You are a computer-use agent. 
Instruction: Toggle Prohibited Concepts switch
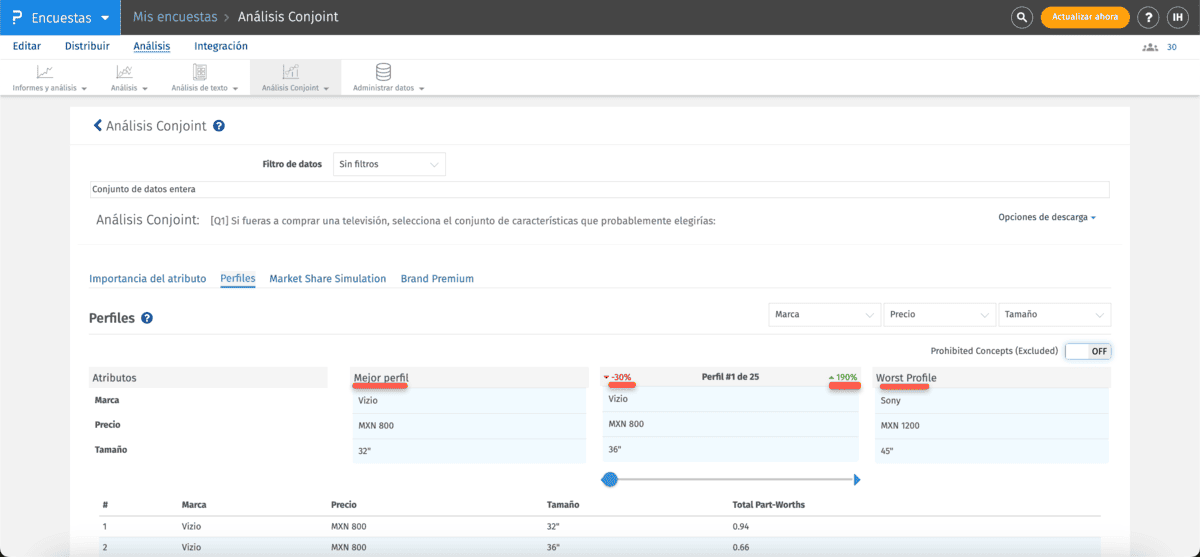coord(1088,351)
